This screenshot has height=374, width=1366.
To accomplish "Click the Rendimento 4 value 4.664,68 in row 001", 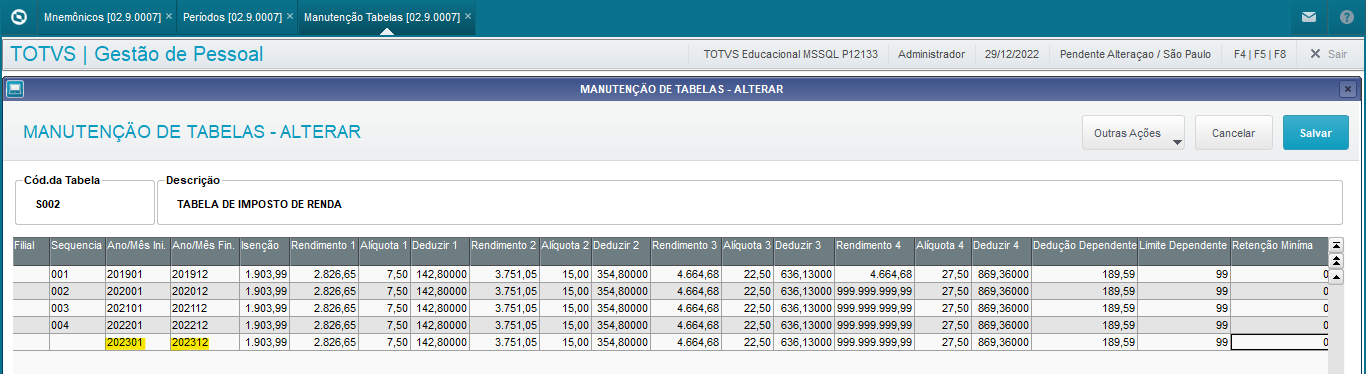I will 874,274.
